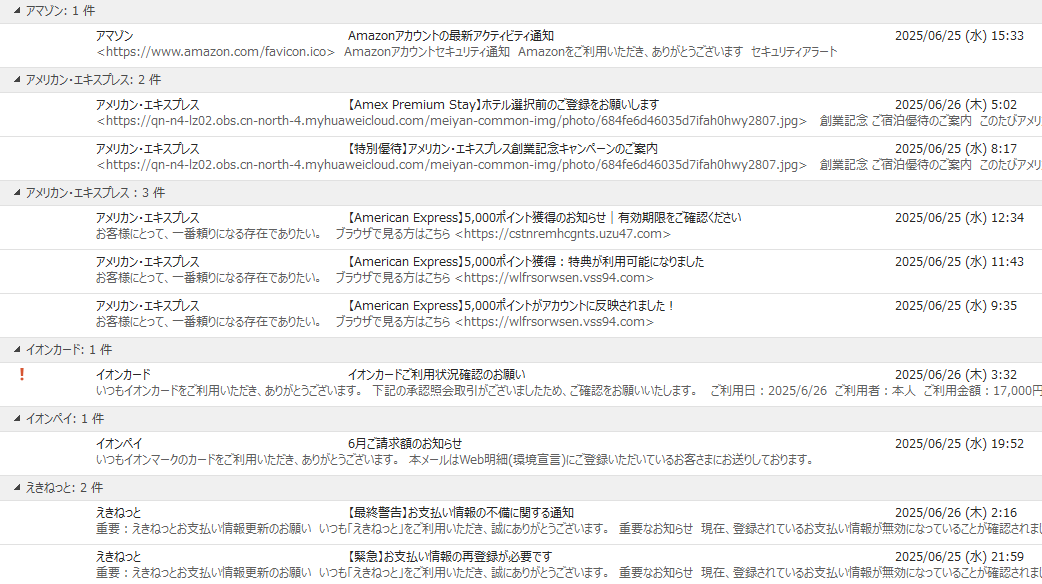This screenshot has width=1042, height=584.
Task: Collapse the アマゾン: 1 件 group
Action: (17, 11)
